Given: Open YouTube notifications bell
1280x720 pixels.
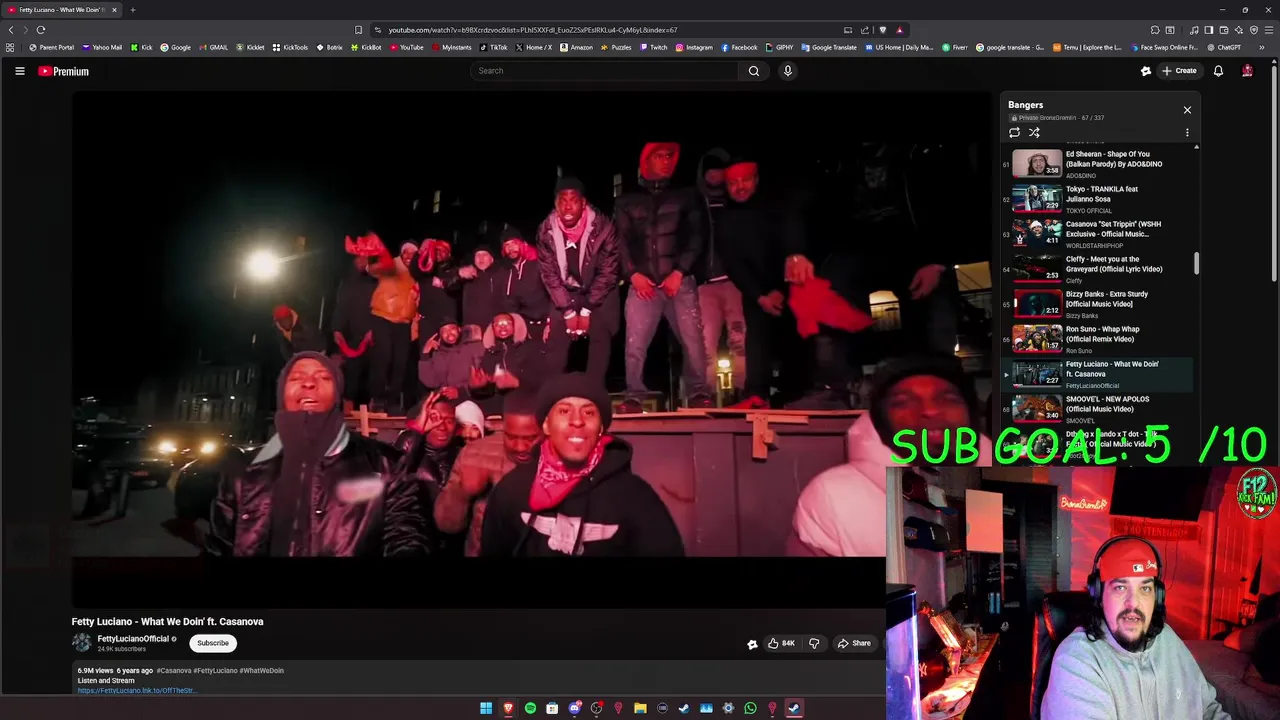Looking at the screenshot, I should [1218, 71].
